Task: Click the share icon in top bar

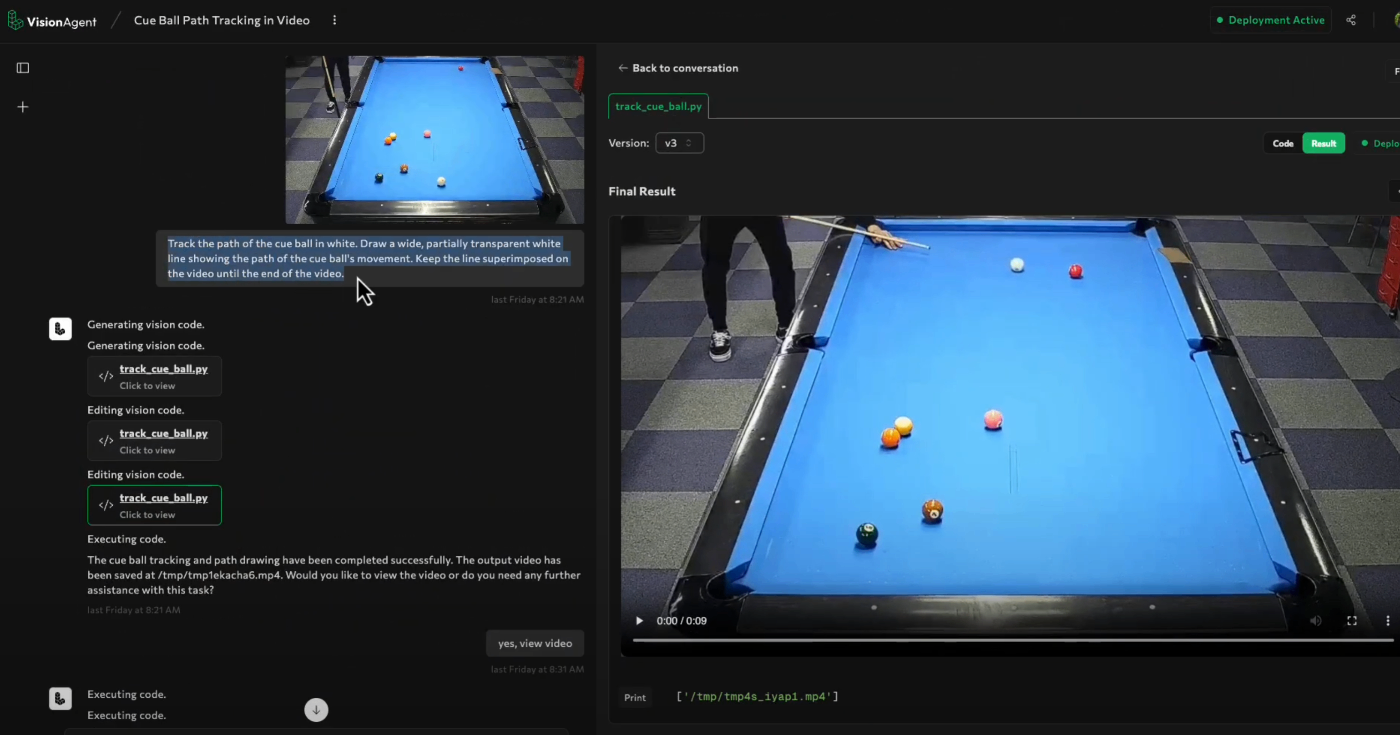Action: [1351, 20]
